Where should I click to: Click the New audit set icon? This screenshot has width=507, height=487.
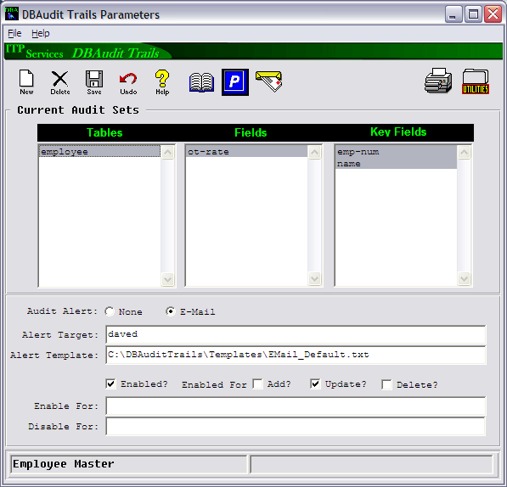click(26, 82)
